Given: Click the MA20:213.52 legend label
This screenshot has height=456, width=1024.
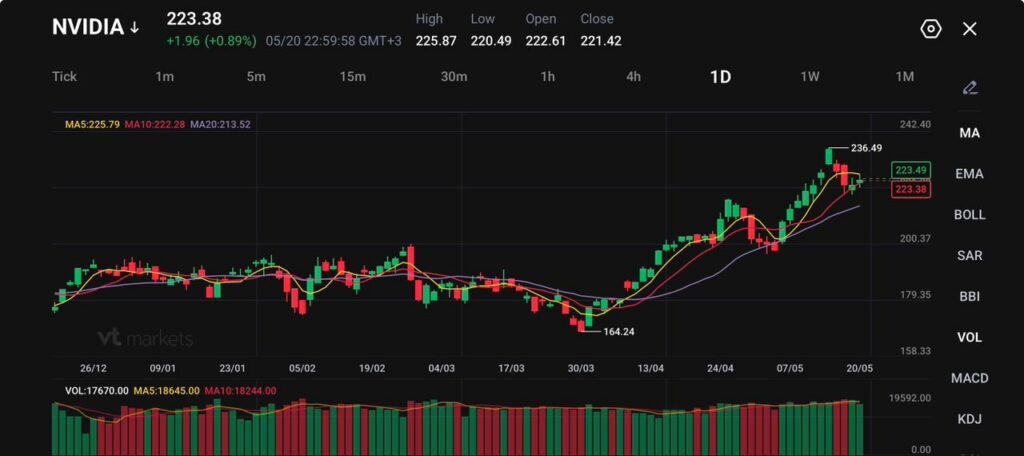Looking at the screenshot, I should pyautogui.click(x=221, y=124).
